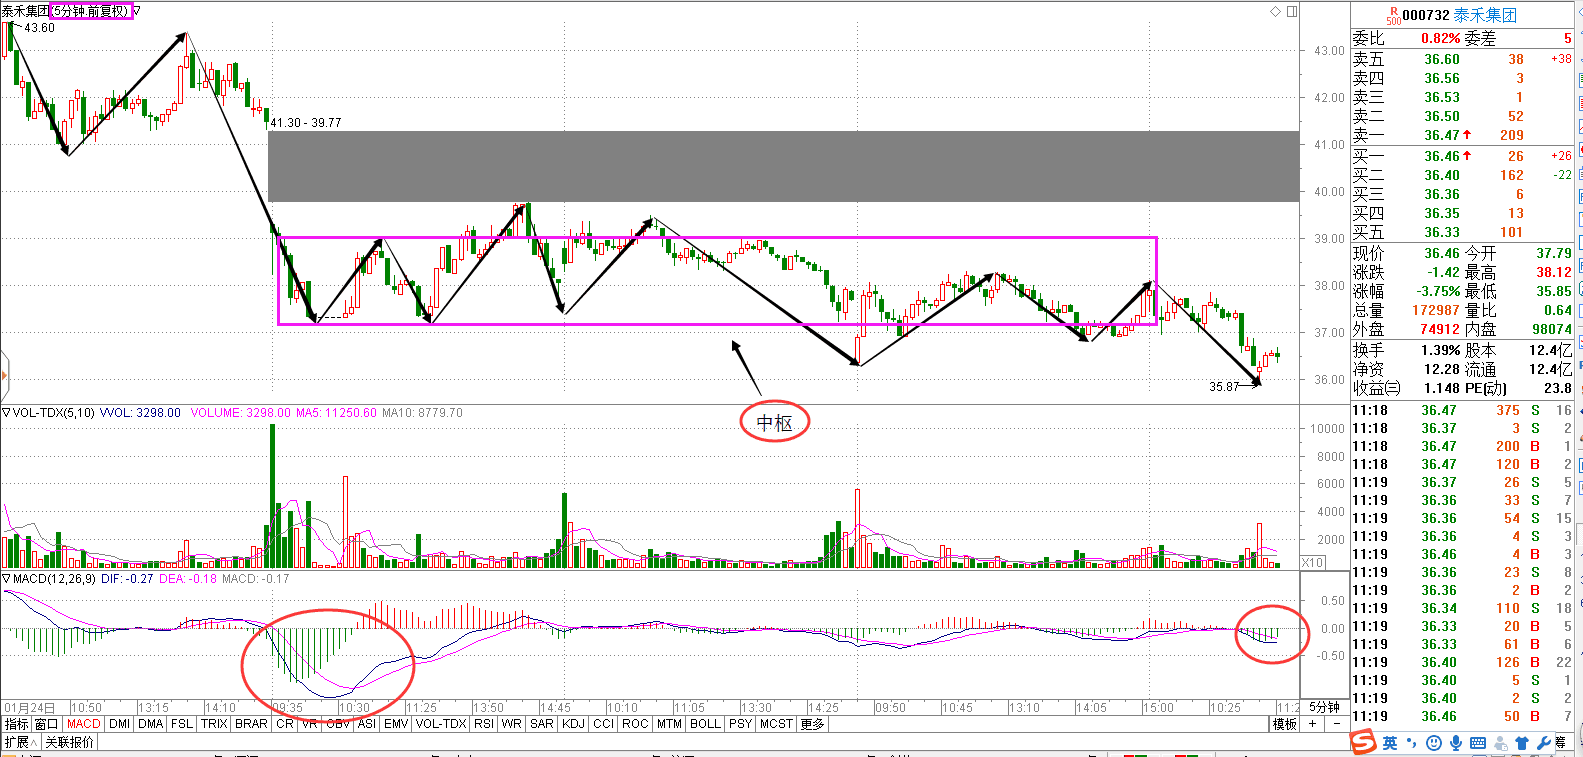Switch to BRAR indicator
This screenshot has height=757, width=1583.
[251, 724]
